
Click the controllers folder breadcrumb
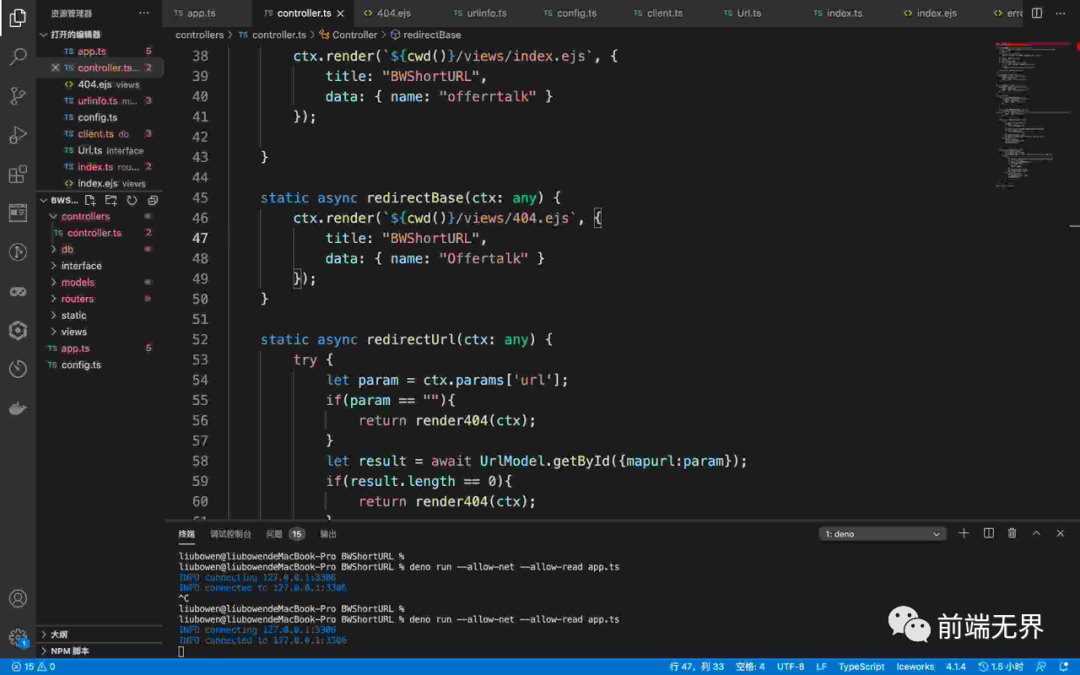click(199, 34)
